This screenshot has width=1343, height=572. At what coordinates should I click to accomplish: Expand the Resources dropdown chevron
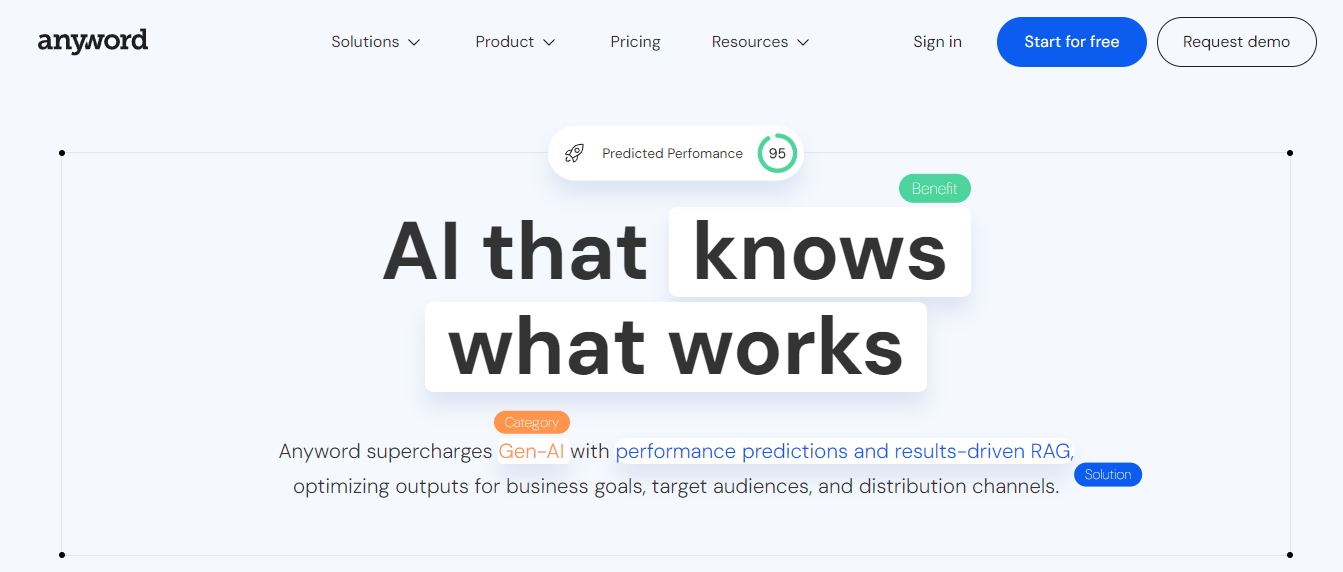pyautogui.click(x=803, y=42)
